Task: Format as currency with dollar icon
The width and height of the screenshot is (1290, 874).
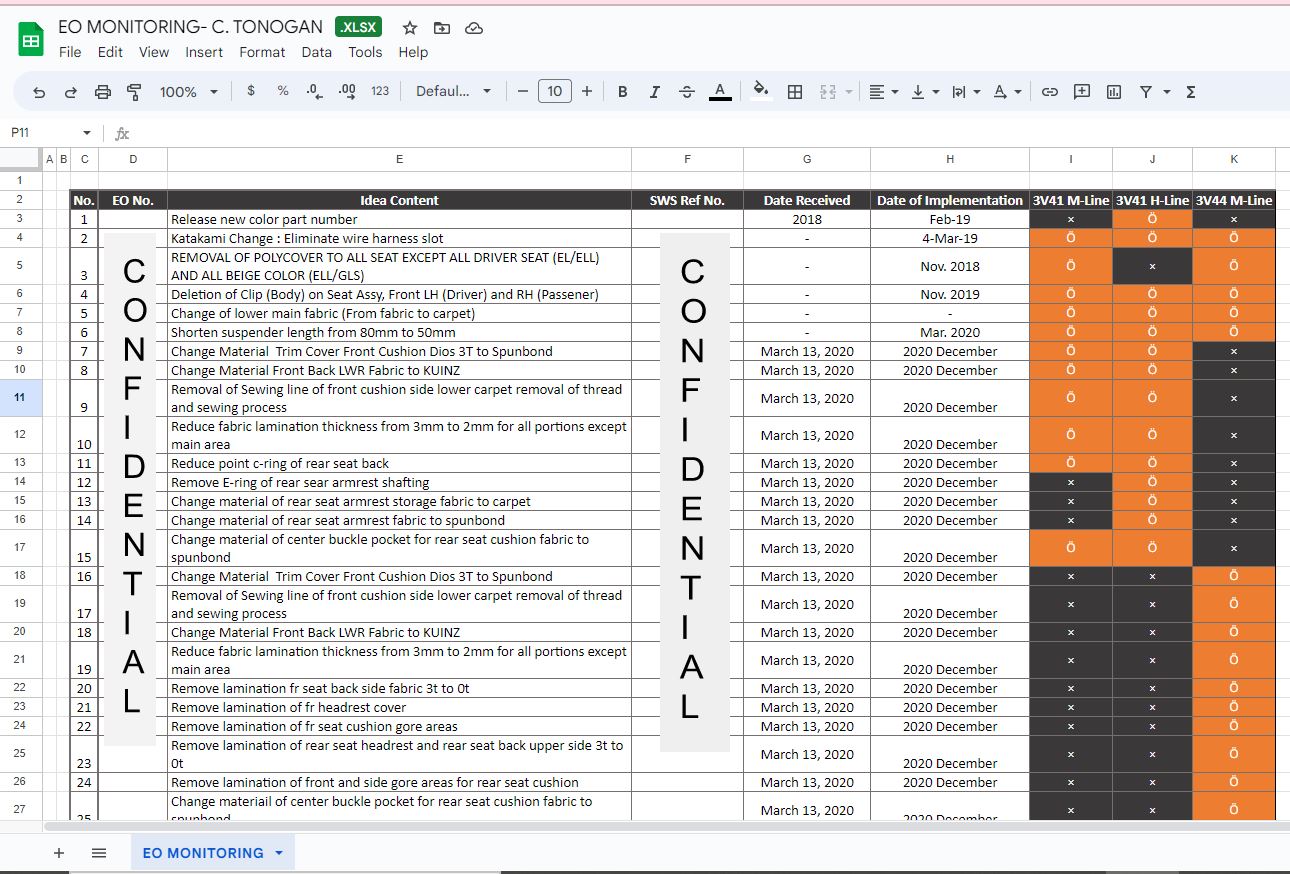Action: pos(250,91)
